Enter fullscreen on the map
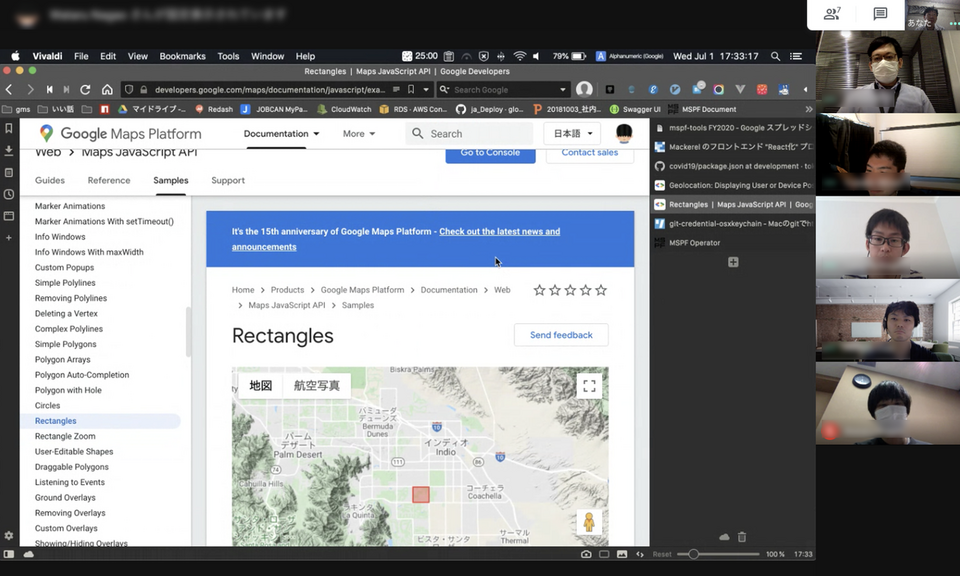The image size is (960, 576). pyautogui.click(x=589, y=386)
